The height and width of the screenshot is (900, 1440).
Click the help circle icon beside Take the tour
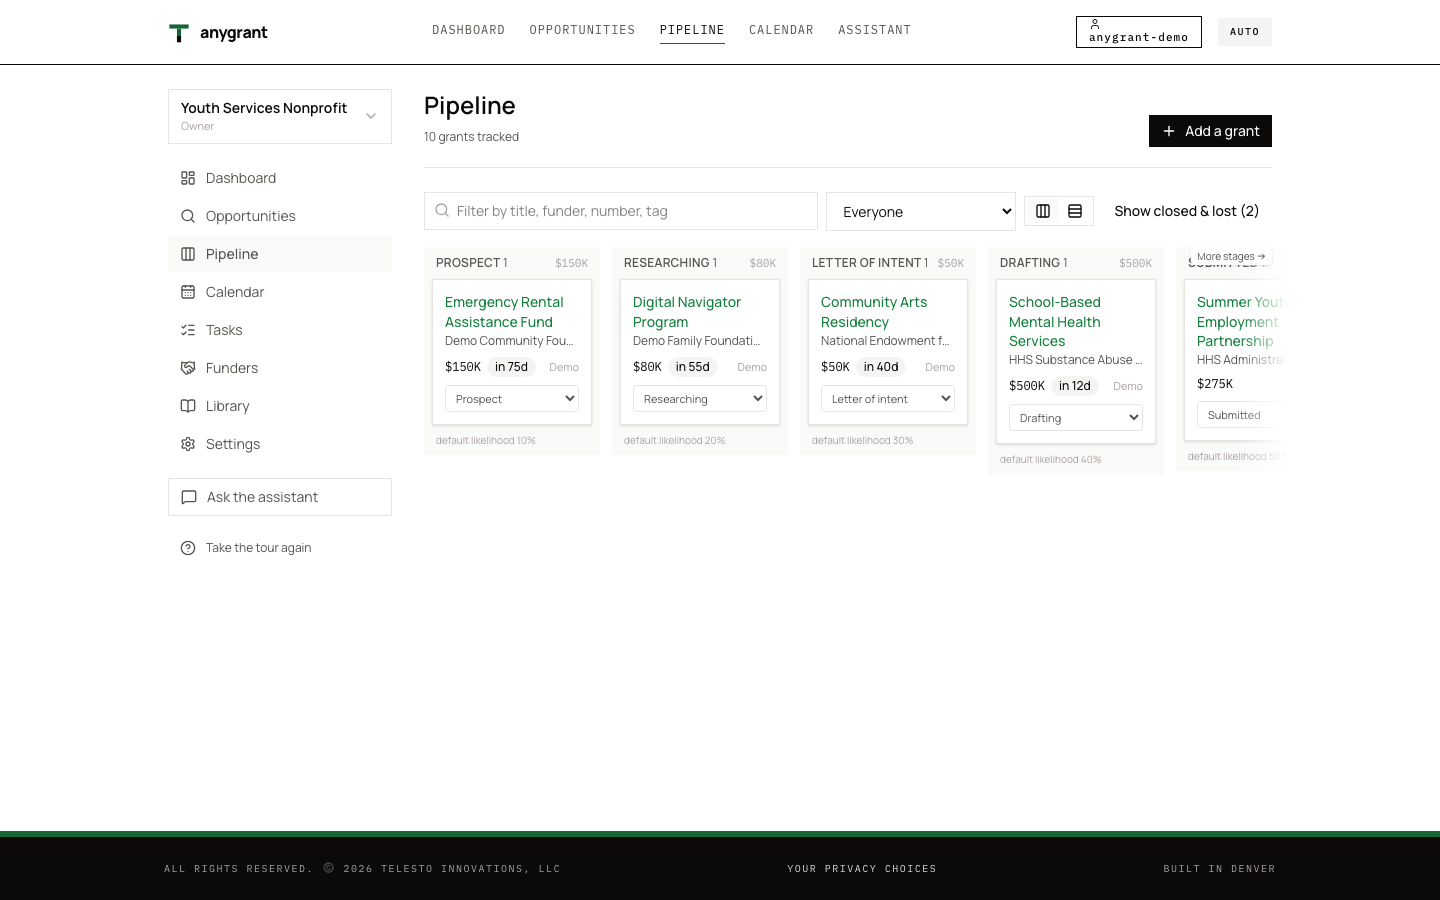point(188,548)
